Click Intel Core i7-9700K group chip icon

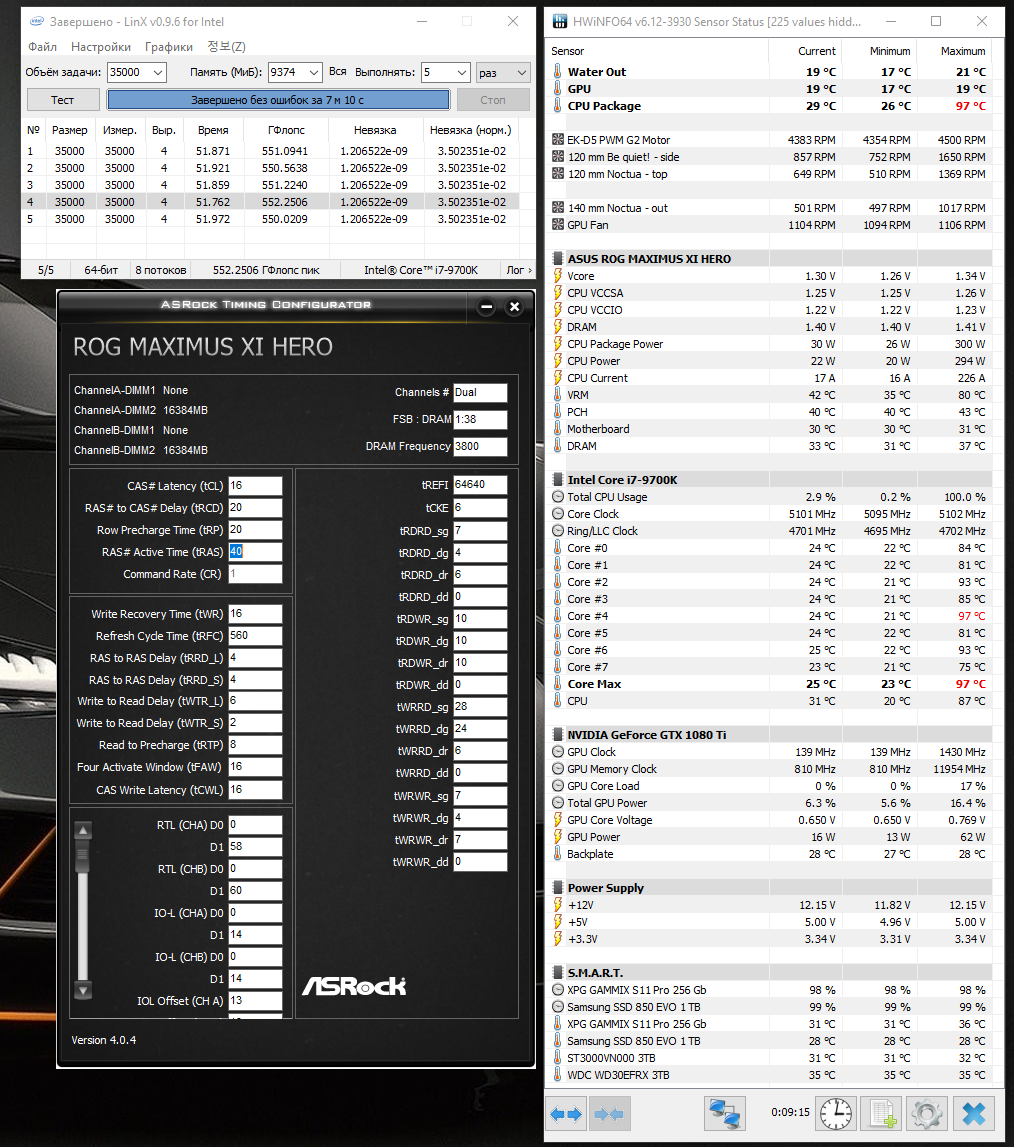tap(557, 480)
